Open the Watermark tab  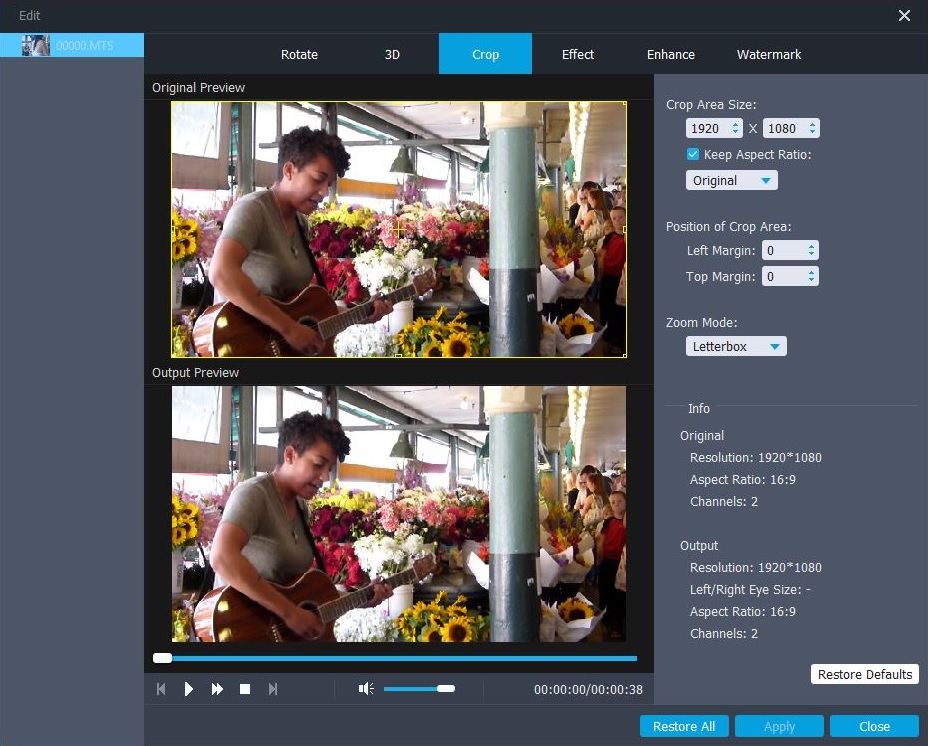pyautogui.click(x=768, y=54)
